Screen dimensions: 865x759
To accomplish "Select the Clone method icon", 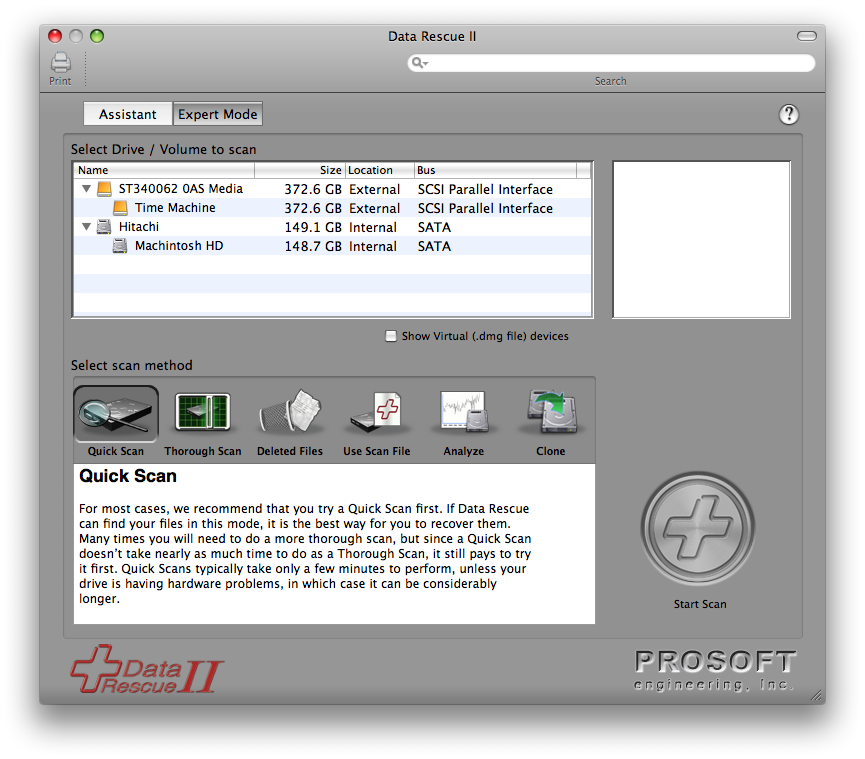I will tap(551, 411).
